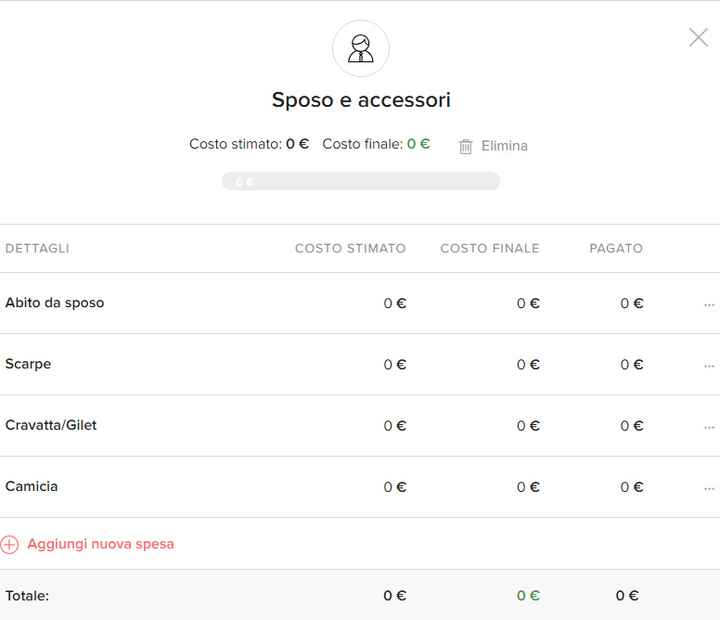
Task: Click the green total final cost value
Action: (x=528, y=596)
